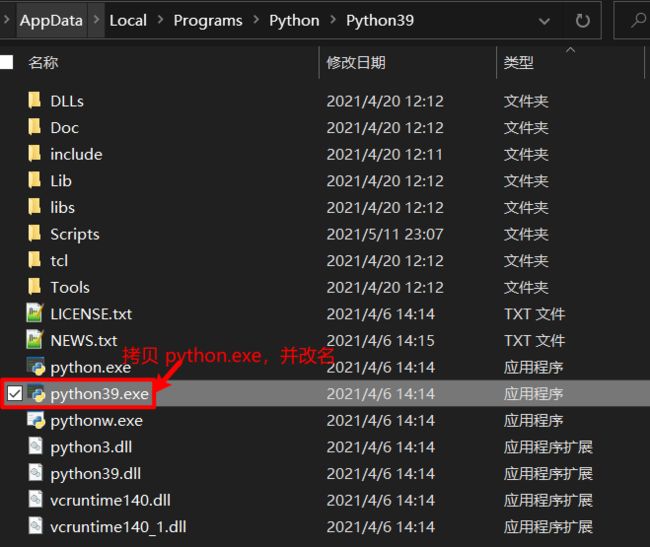Select the Tools folder name
This screenshot has height=547, width=650.
click(x=70, y=287)
